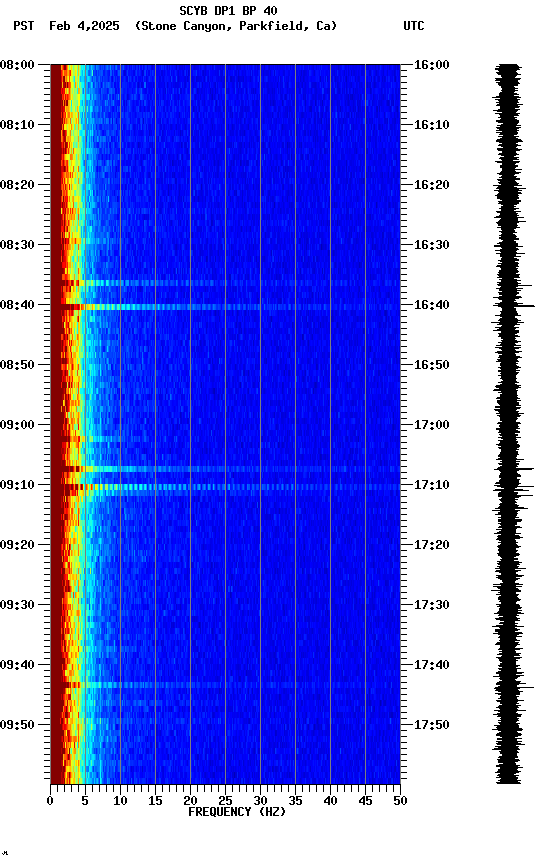Viewport: 552px width, 864px height.
Task: Click the 15 Hz frequency axis label
Action: tap(155, 801)
